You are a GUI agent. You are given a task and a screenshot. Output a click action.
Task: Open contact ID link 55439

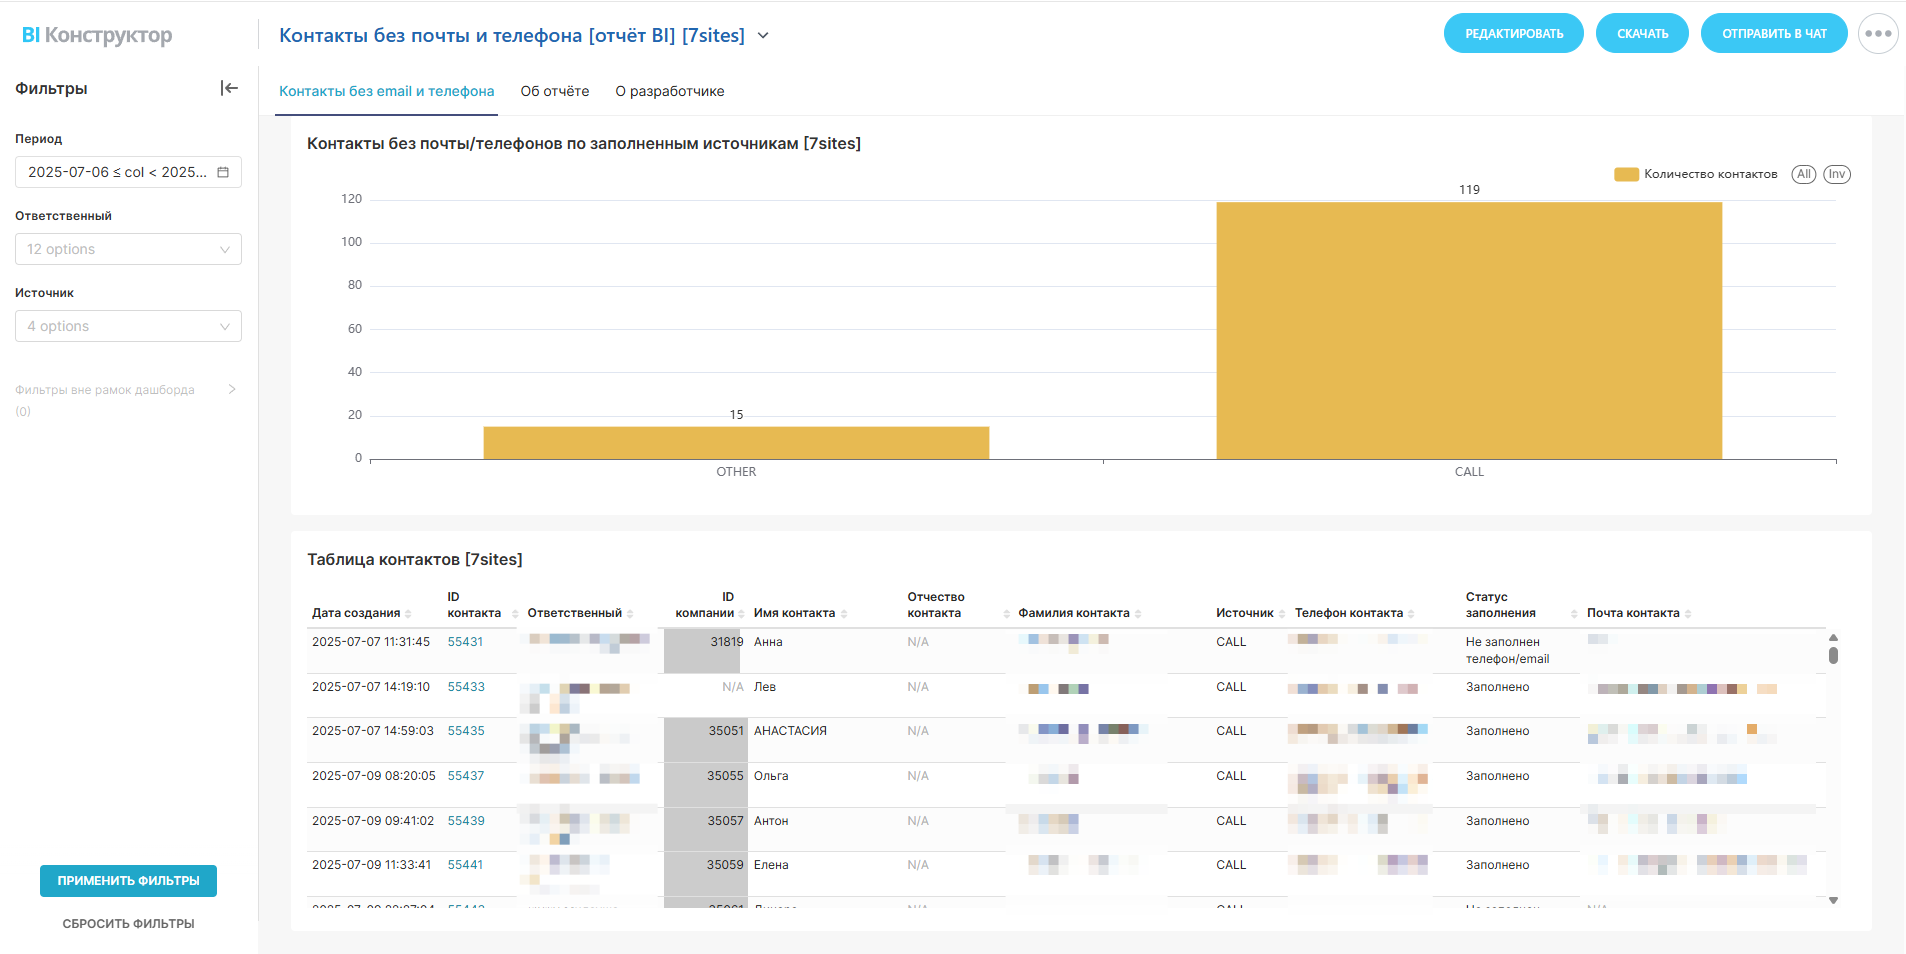tap(466, 821)
